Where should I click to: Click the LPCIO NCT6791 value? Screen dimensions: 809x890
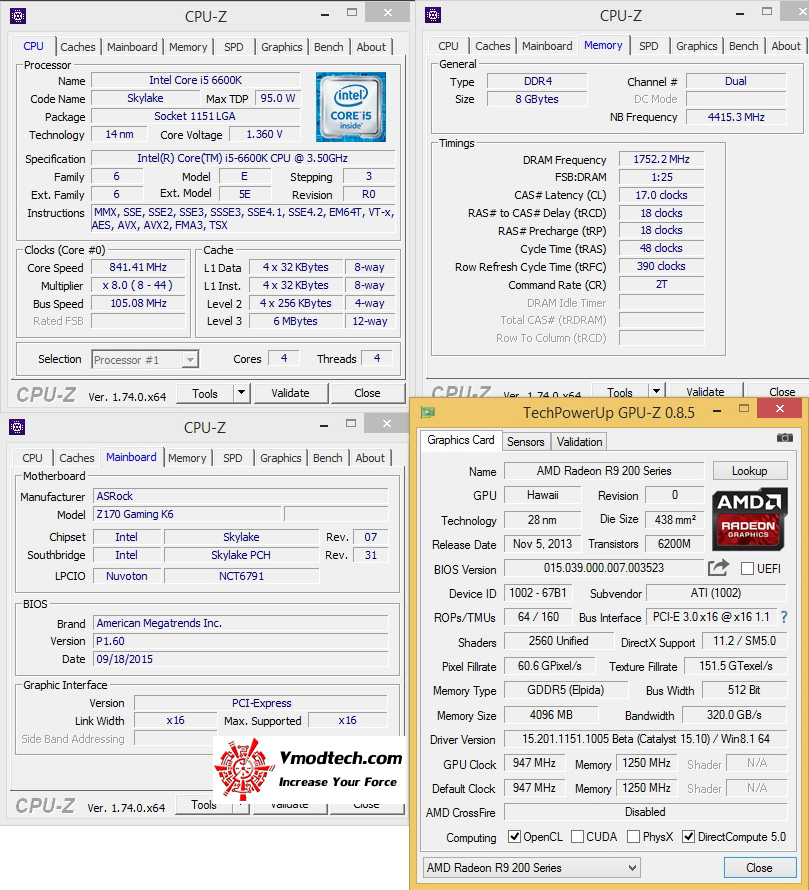click(x=242, y=576)
